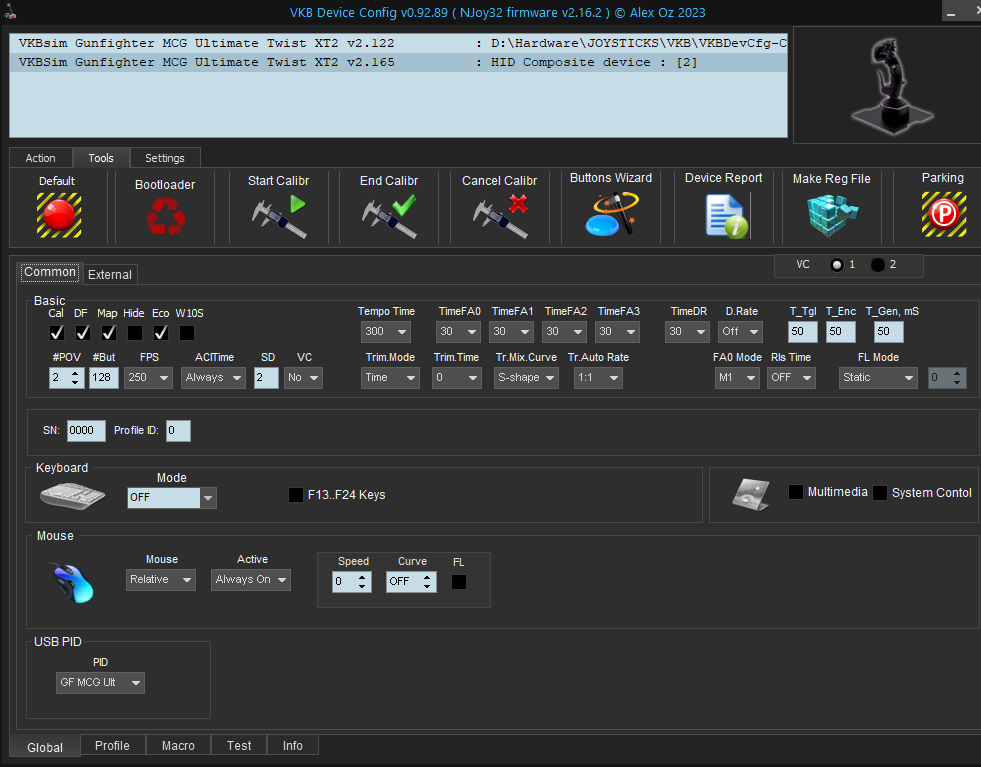The image size is (981, 767).
Task: Toggle the Eco checkbox
Action: (x=161, y=333)
